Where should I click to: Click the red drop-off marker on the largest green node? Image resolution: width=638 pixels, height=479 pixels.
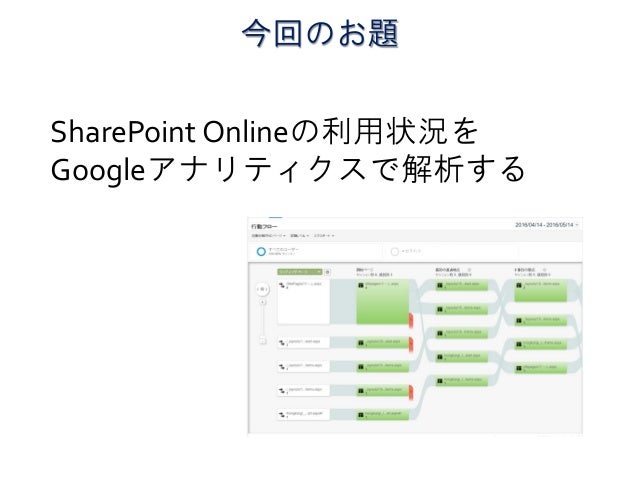411,320
